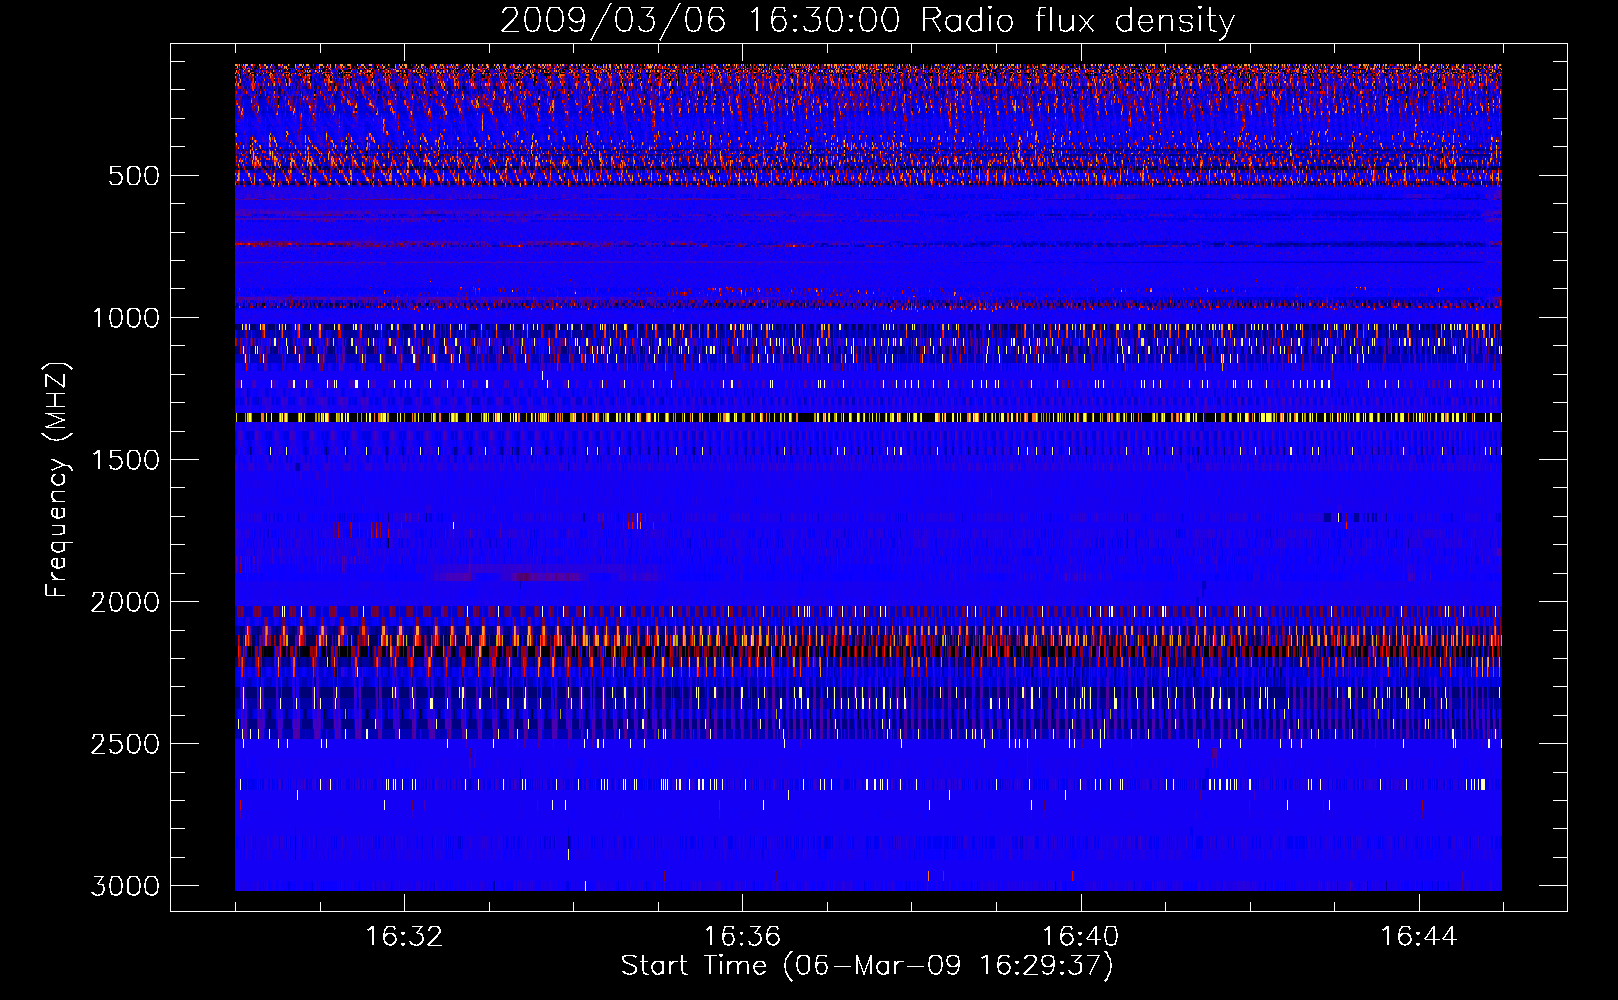1618x1000 pixels.
Task: Click the 2000 frequency tick label
Action: pyautogui.click(x=125, y=602)
